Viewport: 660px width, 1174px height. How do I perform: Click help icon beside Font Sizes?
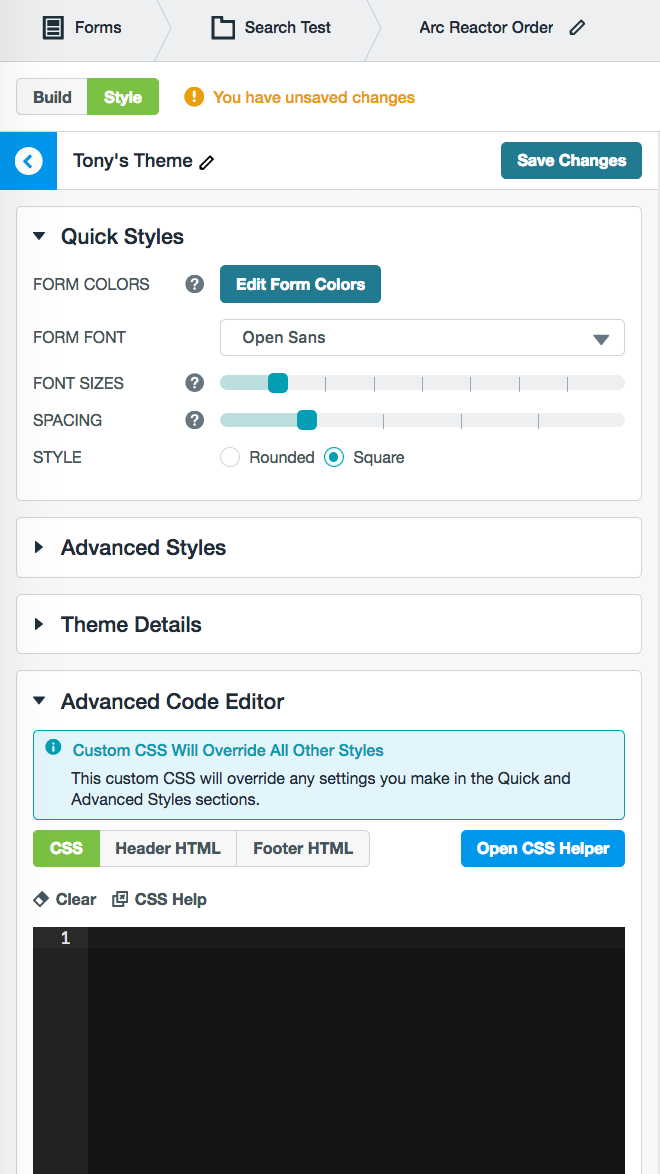(195, 383)
